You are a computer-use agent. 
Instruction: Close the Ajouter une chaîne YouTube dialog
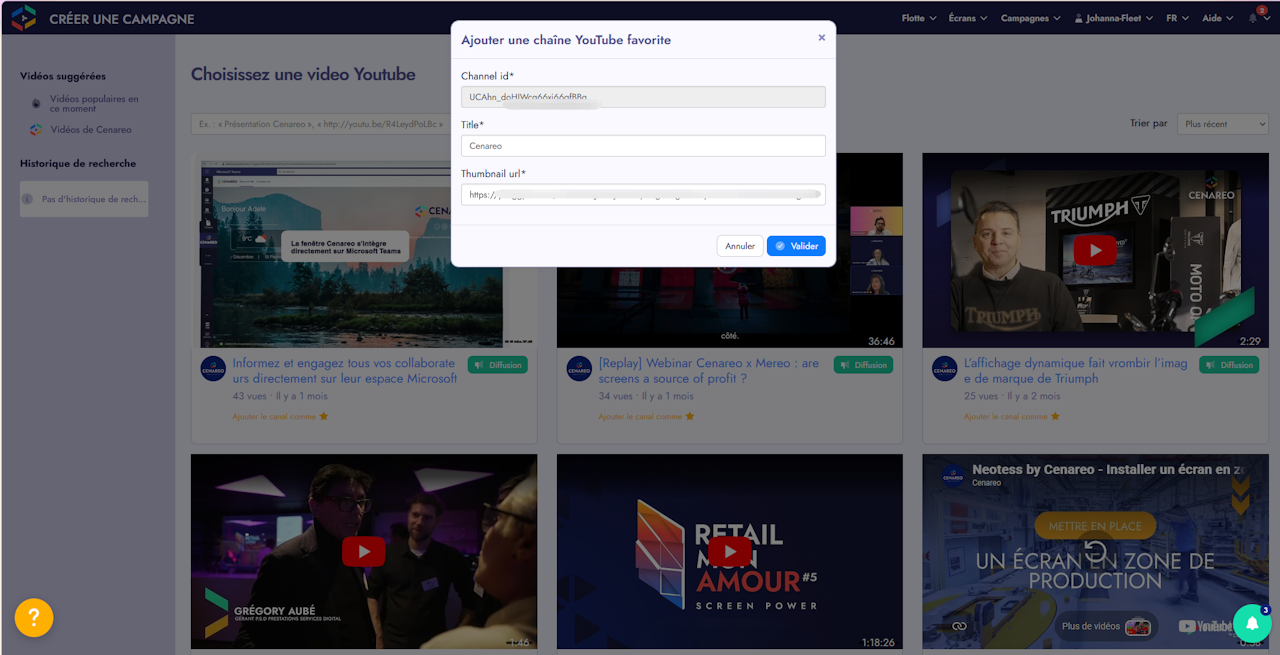click(x=822, y=38)
